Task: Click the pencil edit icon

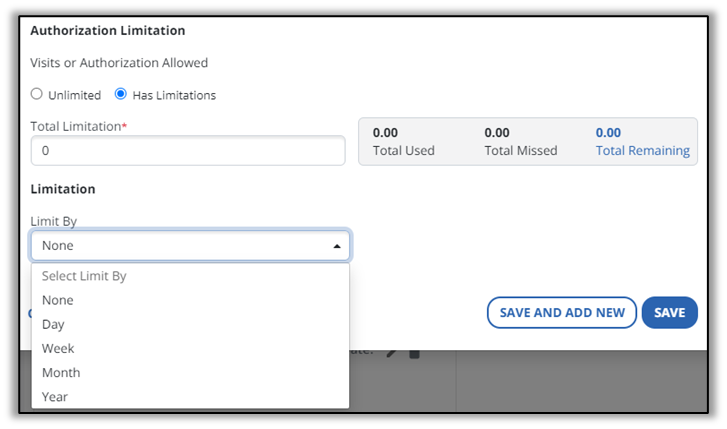Action: tap(392, 353)
